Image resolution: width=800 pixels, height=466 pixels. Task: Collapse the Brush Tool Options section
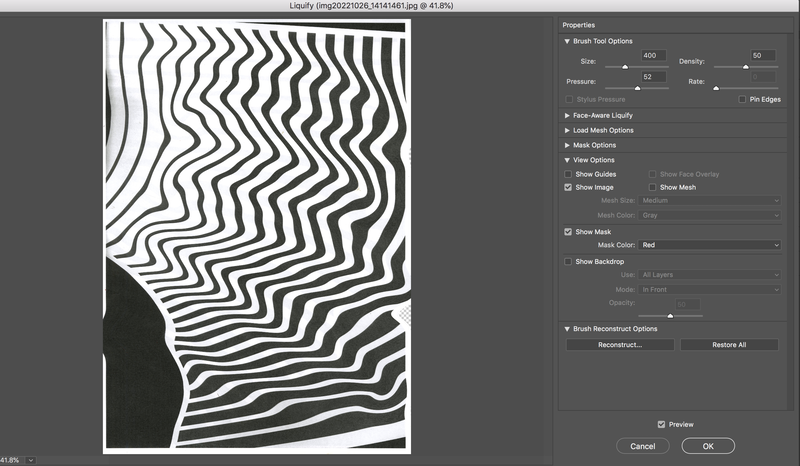coord(567,41)
